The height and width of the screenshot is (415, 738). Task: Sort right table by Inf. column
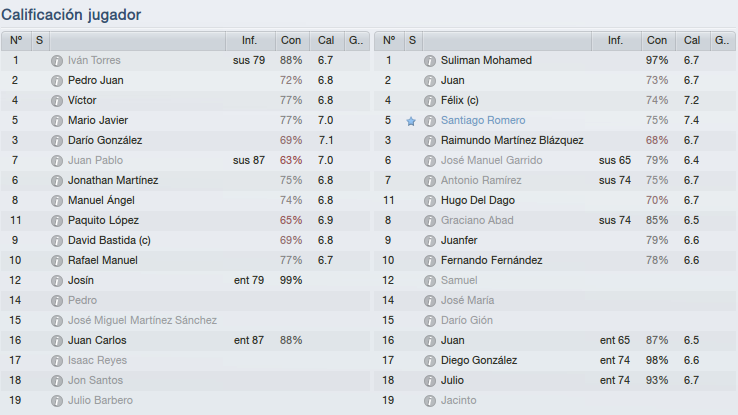616,41
